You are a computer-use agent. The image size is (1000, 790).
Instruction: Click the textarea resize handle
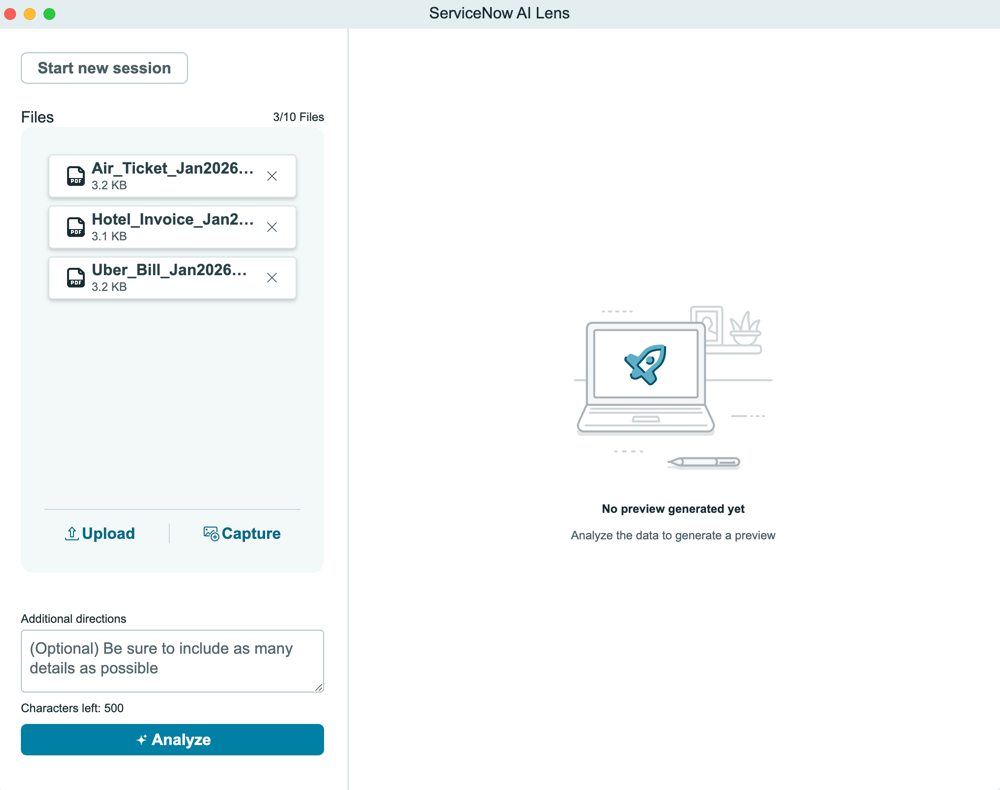(x=319, y=687)
